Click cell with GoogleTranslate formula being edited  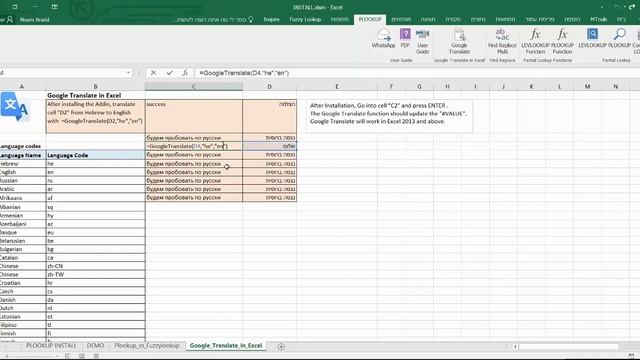pyautogui.click(x=194, y=146)
